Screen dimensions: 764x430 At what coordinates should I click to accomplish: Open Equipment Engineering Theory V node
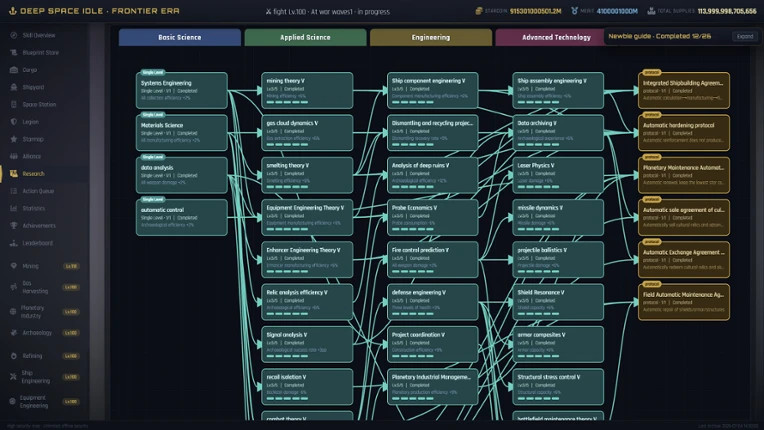pos(307,217)
